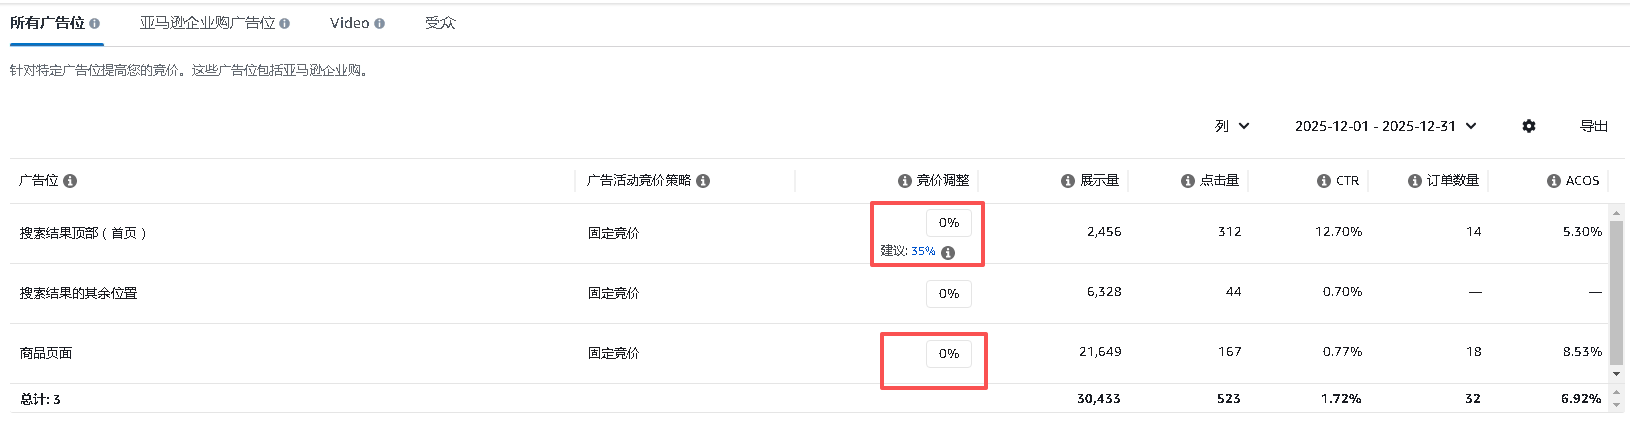Click info icon beside 广告位 column header

(70, 181)
